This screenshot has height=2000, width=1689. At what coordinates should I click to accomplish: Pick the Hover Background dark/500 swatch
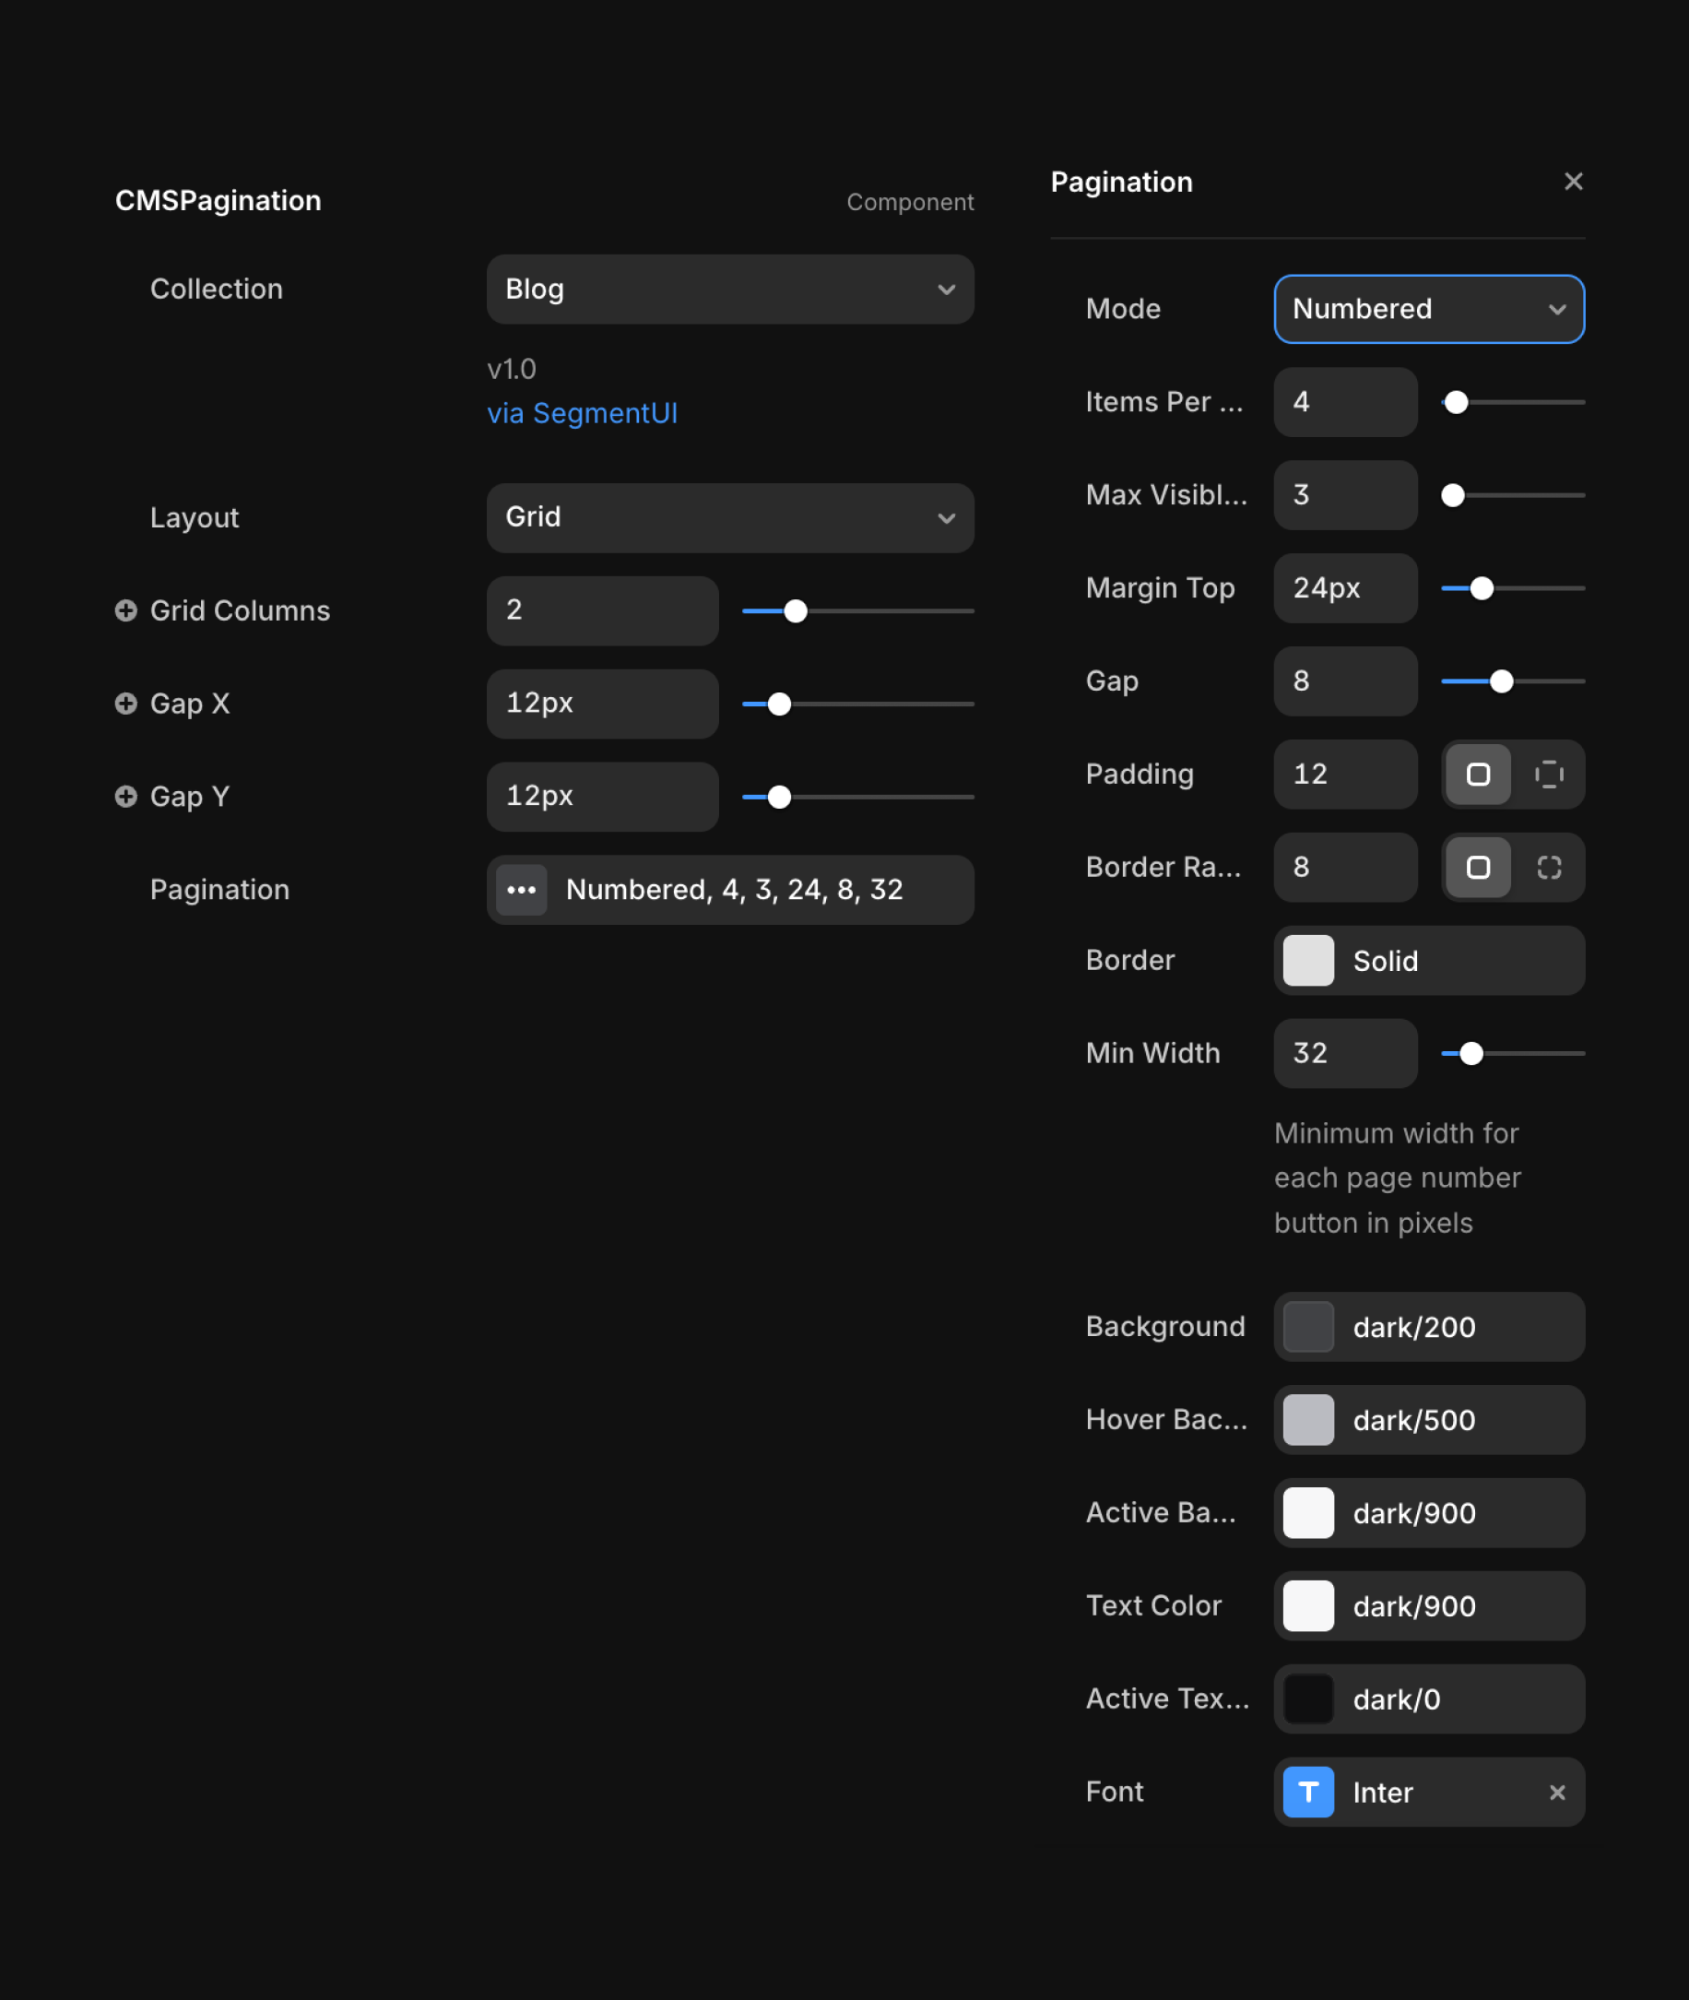click(1308, 1420)
